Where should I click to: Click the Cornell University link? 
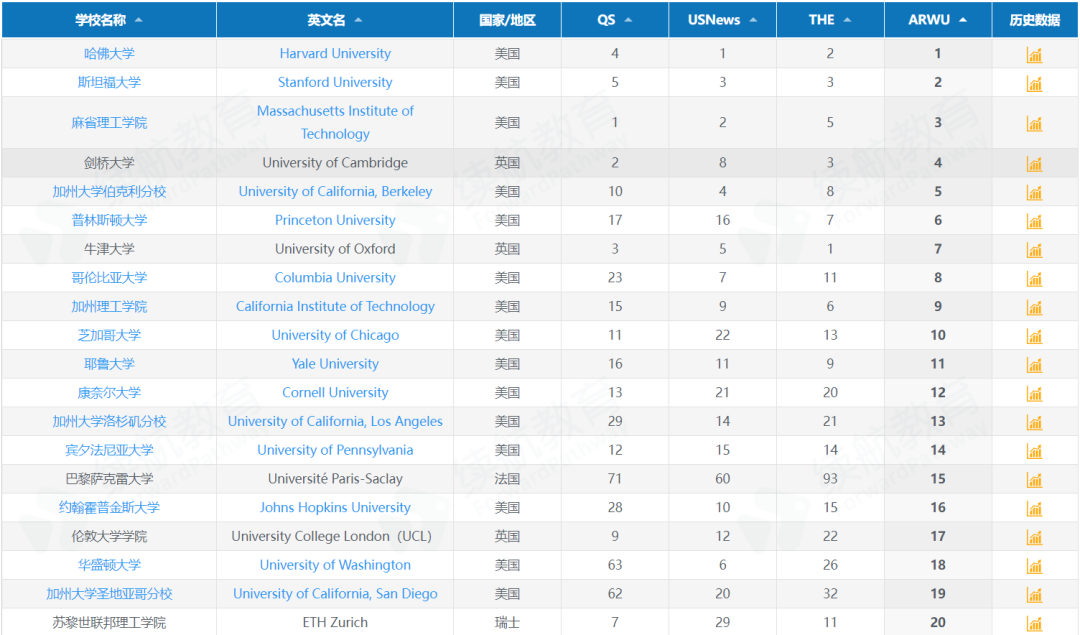(335, 393)
